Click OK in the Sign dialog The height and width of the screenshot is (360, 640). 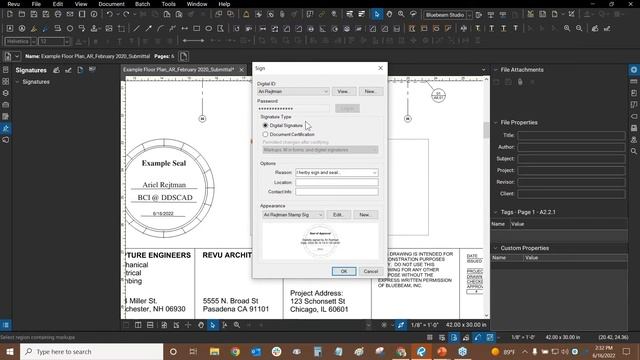[x=344, y=271]
